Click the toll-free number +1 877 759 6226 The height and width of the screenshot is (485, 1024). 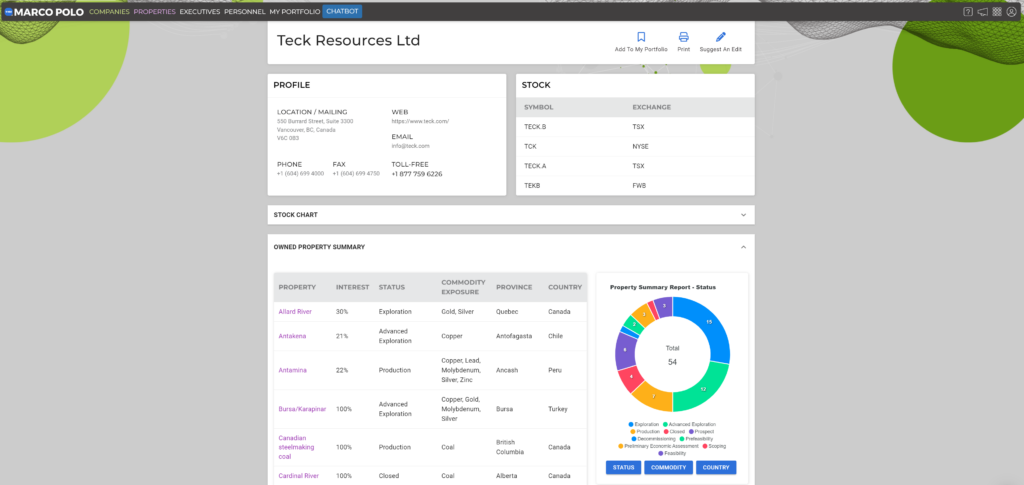coord(417,174)
